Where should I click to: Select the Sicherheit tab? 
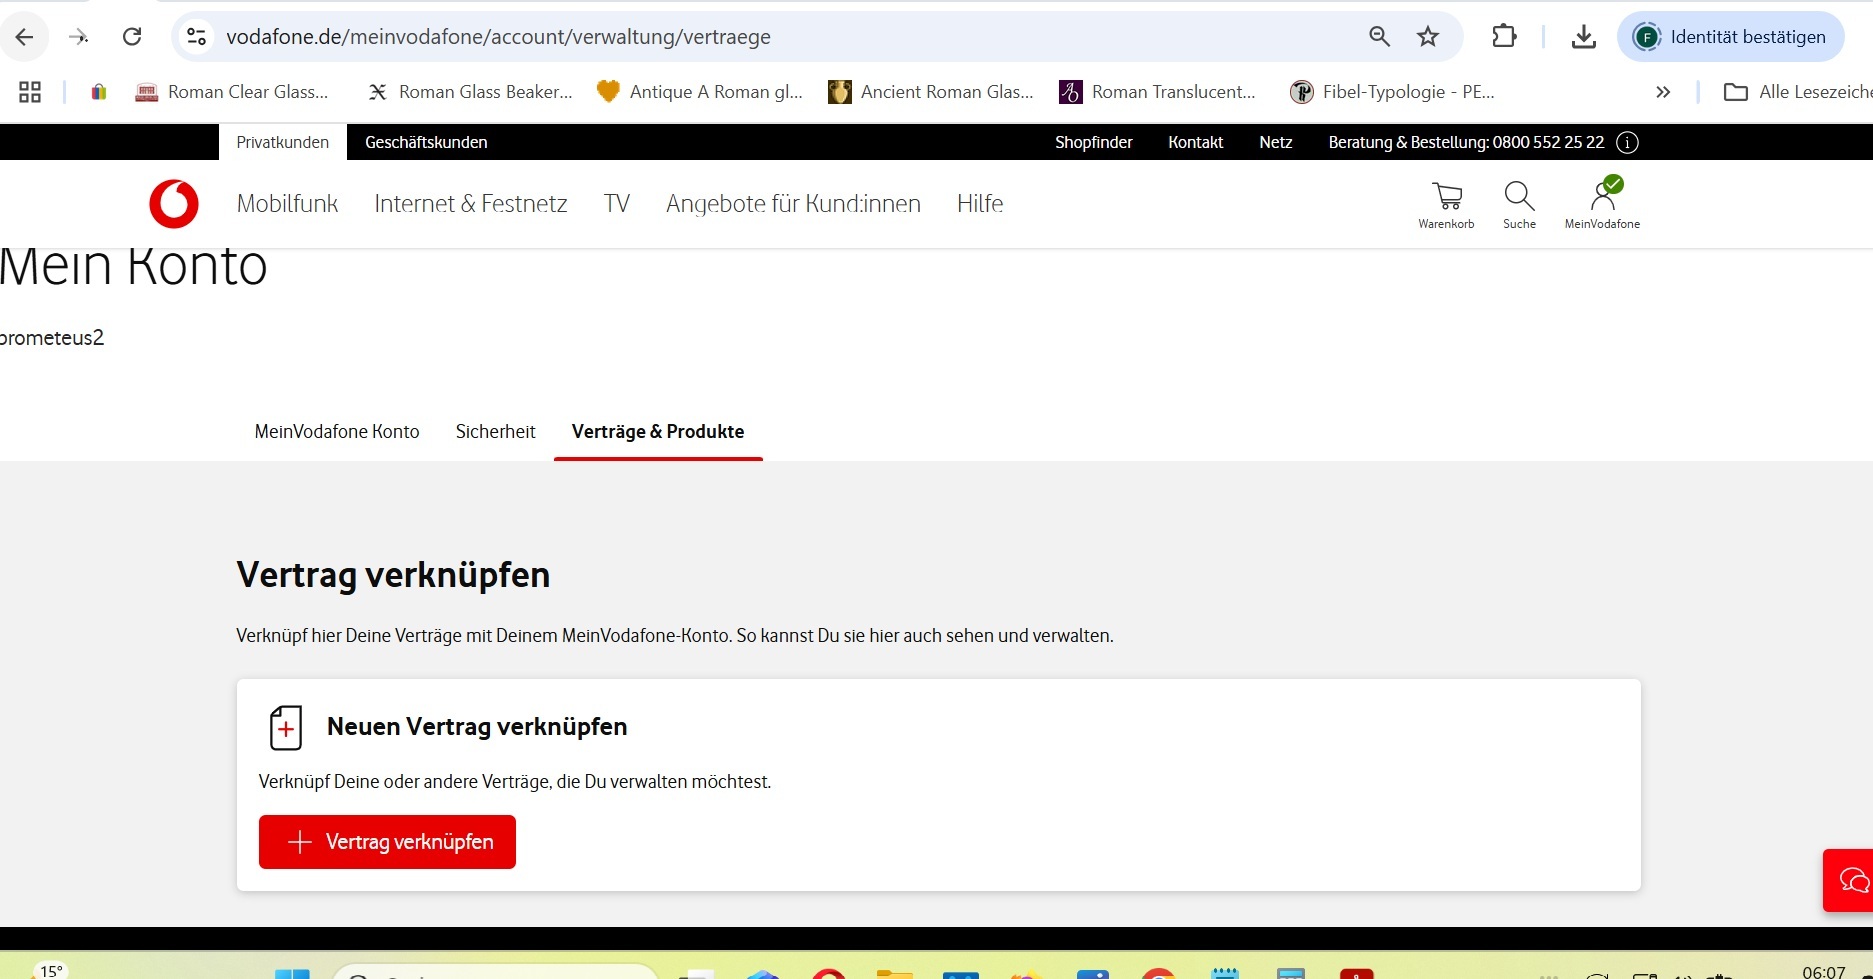[496, 432]
